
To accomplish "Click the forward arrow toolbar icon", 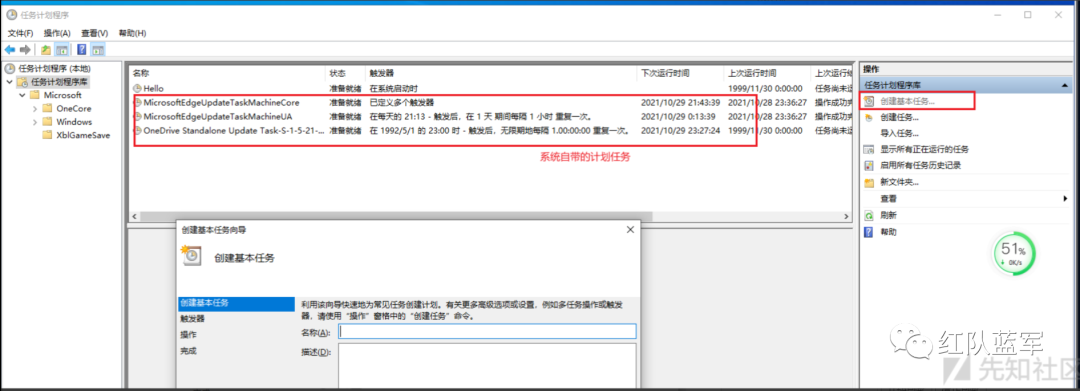I will pos(25,50).
